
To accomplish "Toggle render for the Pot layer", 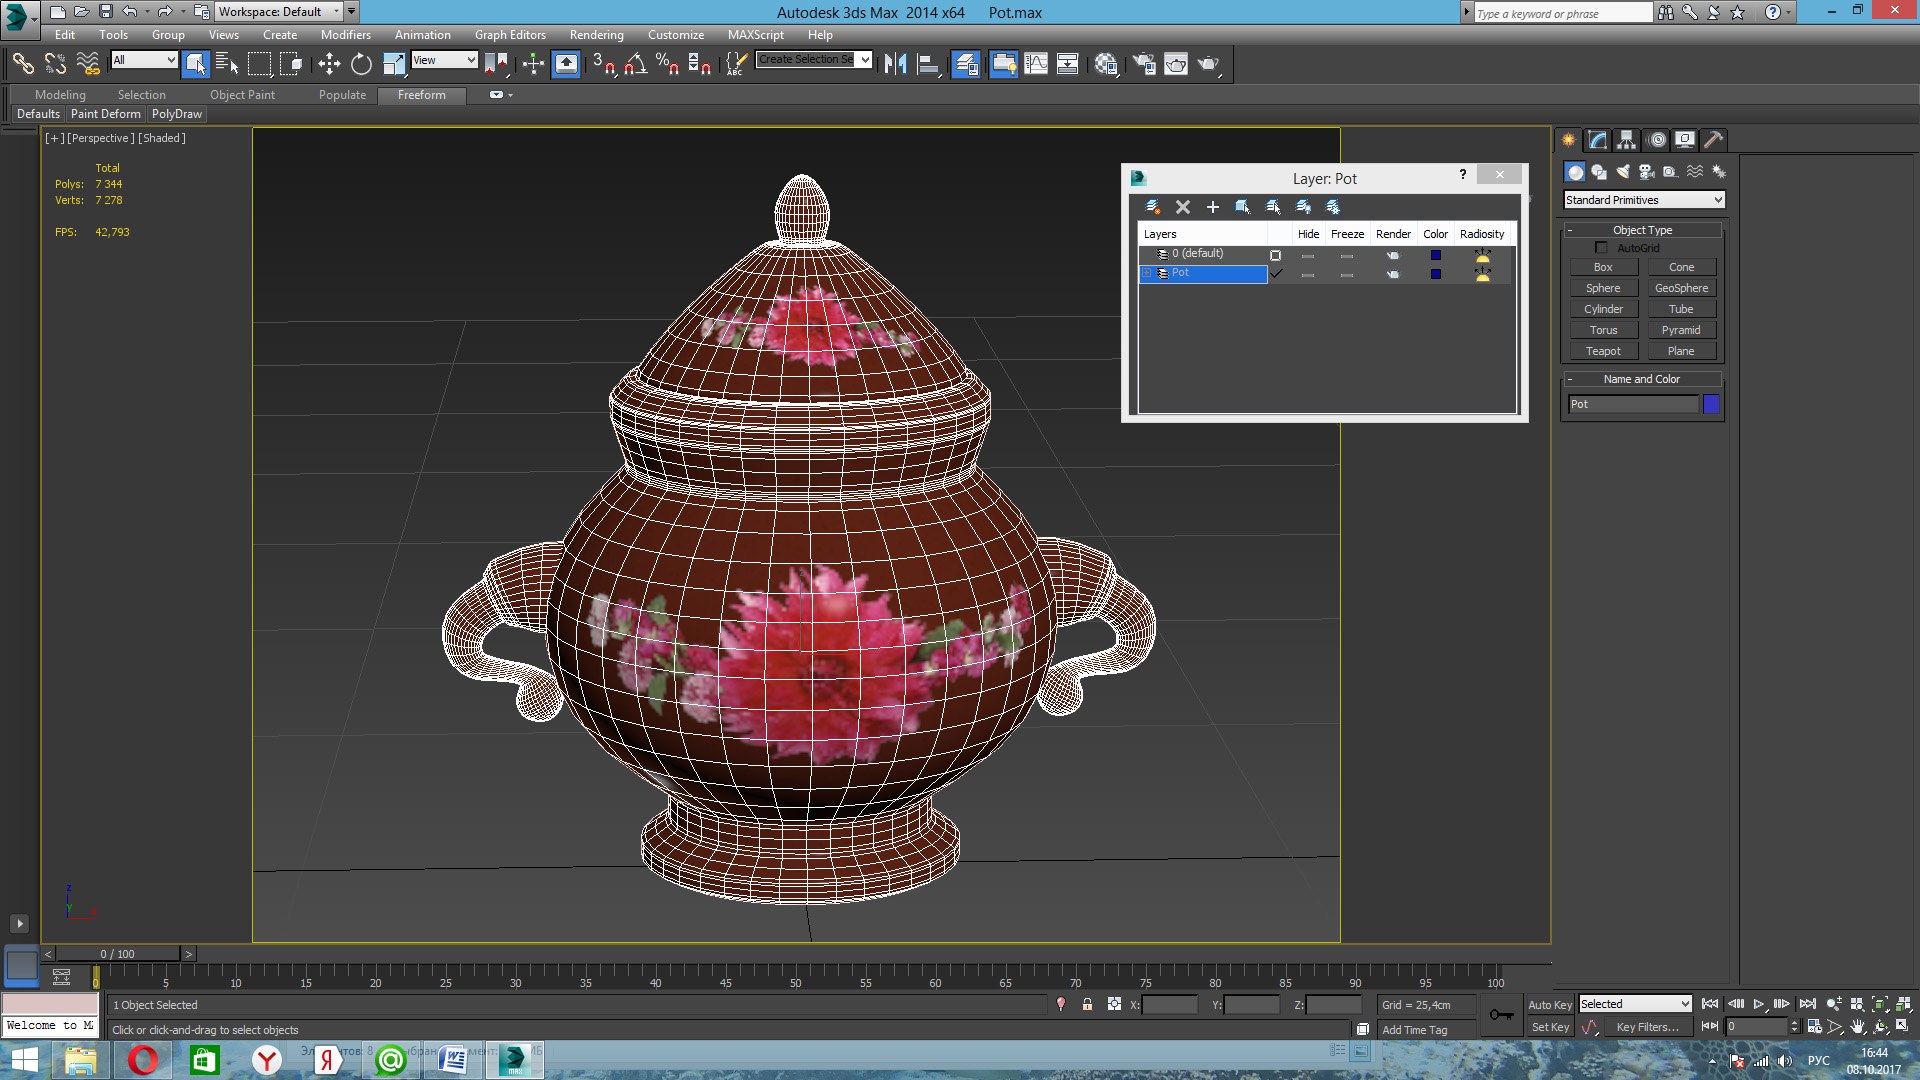I will pyautogui.click(x=1393, y=274).
